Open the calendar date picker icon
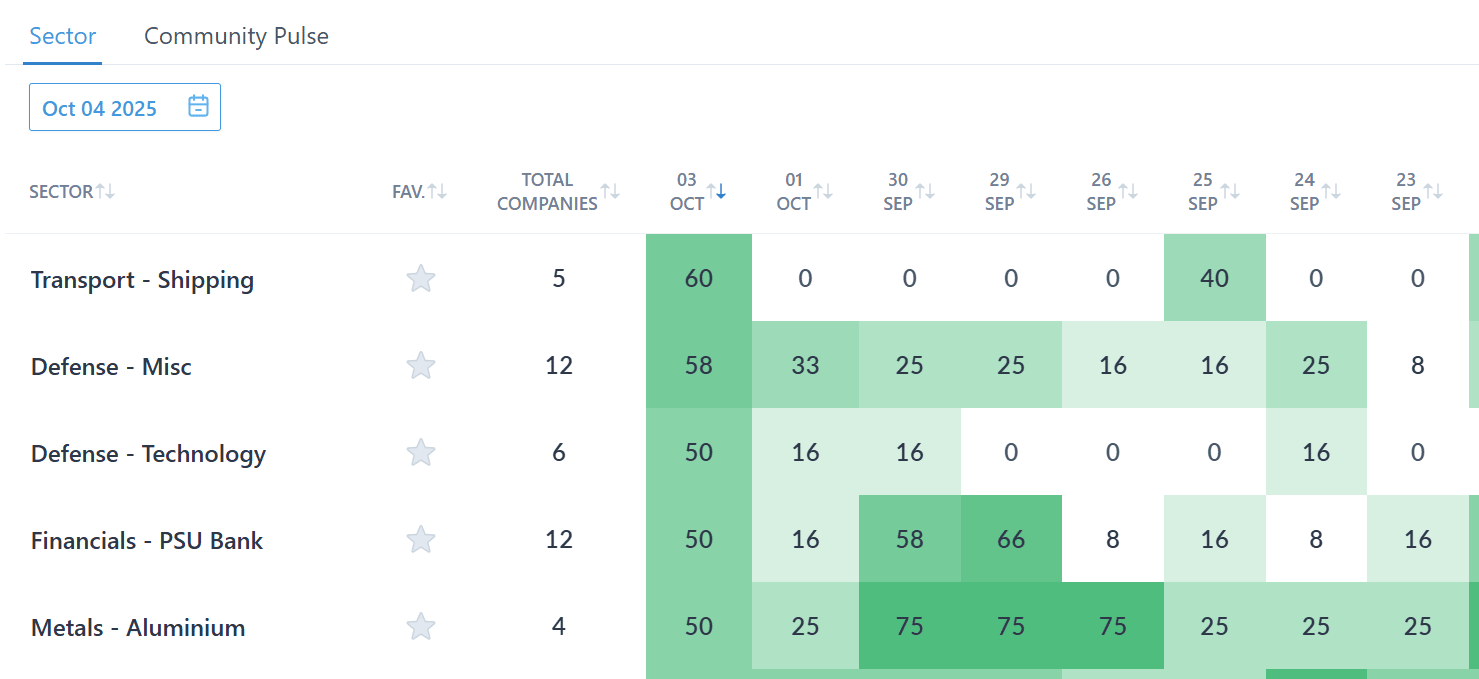 tap(199, 107)
